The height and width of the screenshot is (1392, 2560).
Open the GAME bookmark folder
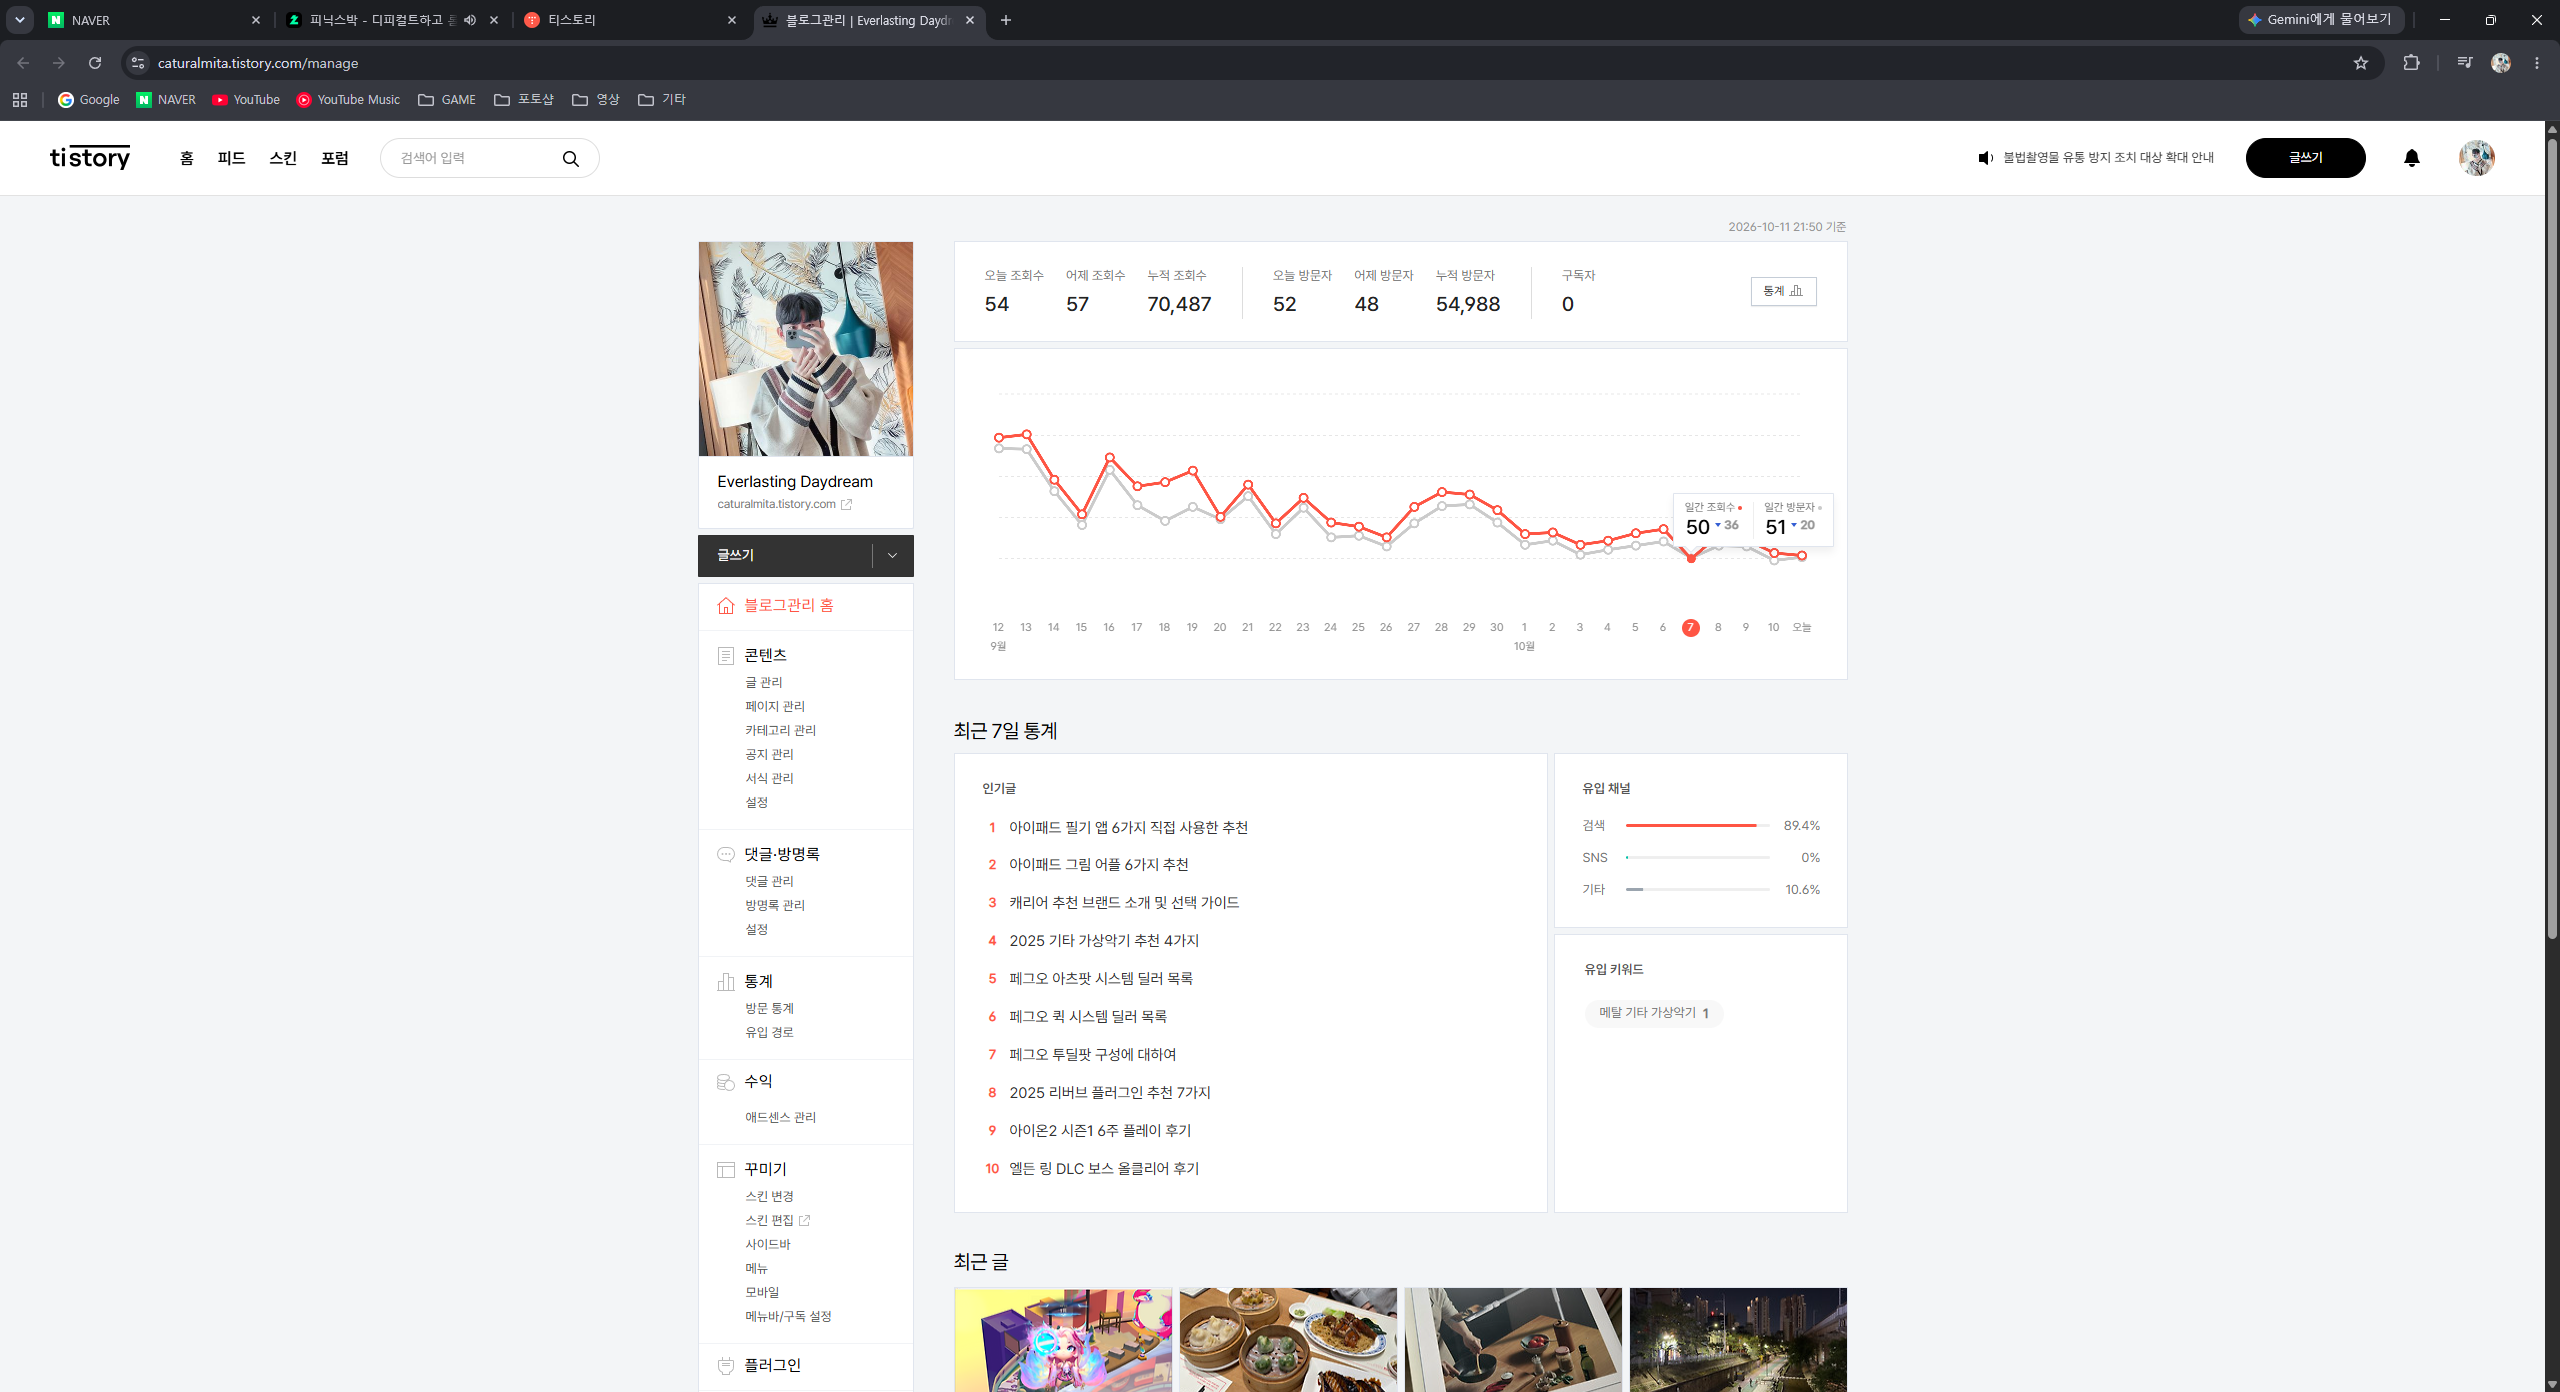click(447, 100)
